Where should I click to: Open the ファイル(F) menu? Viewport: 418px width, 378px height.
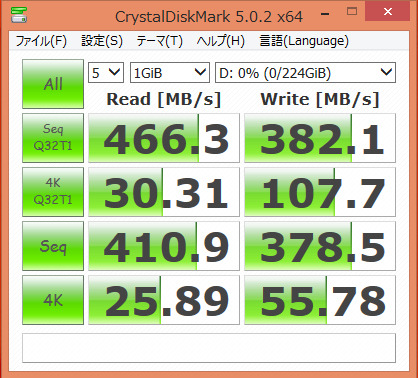[x=41, y=41]
